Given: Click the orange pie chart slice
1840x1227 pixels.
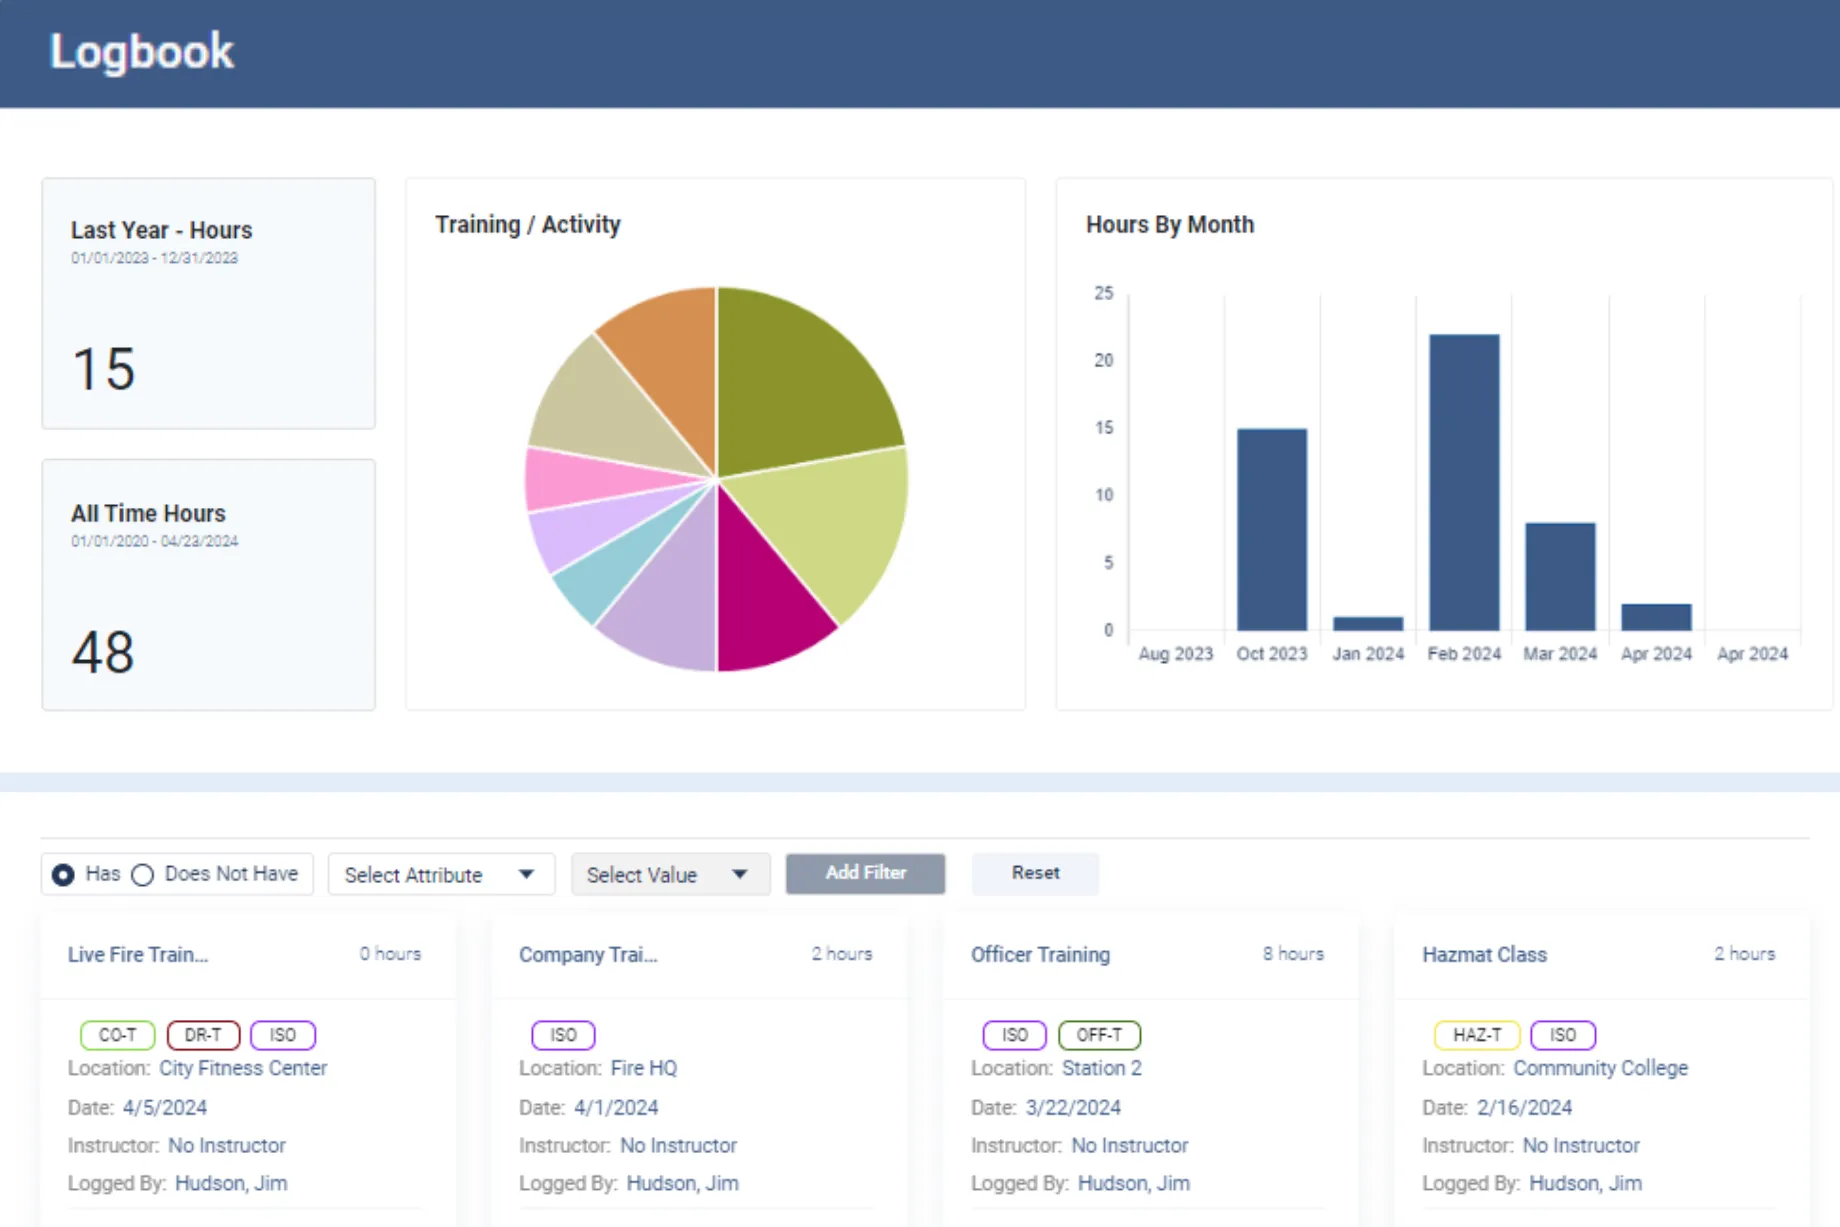Looking at the screenshot, I should (x=670, y=360).
